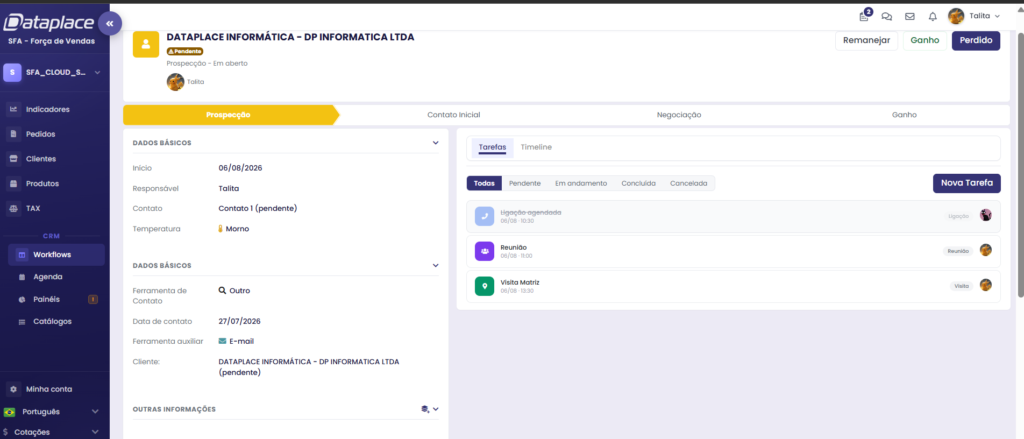Switch to the Timeline tab
1024x439 pixels.
tap(536, 147)
